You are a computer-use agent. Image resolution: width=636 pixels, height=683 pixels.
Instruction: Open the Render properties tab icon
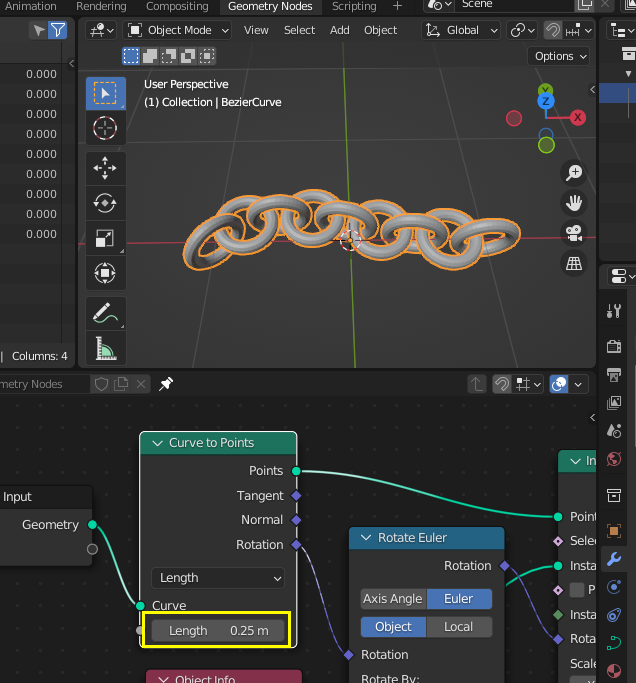[614, 347]
